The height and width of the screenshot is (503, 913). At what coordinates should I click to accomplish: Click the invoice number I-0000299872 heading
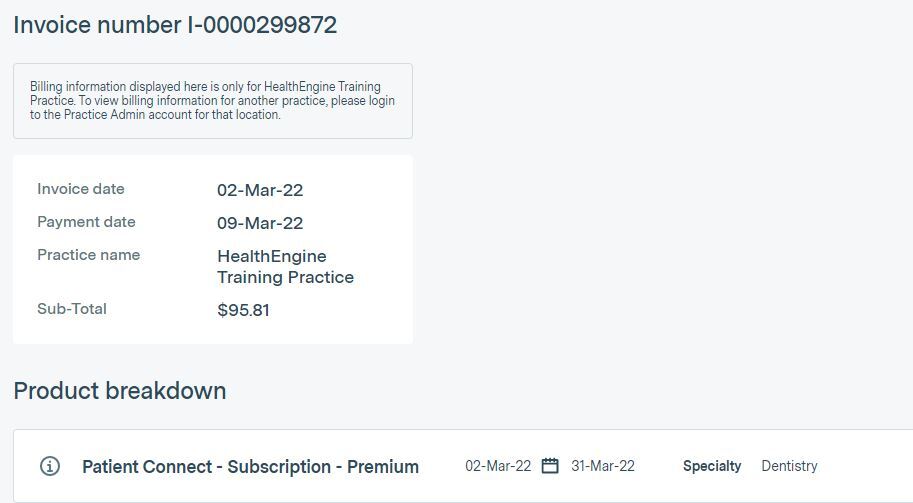175,26
